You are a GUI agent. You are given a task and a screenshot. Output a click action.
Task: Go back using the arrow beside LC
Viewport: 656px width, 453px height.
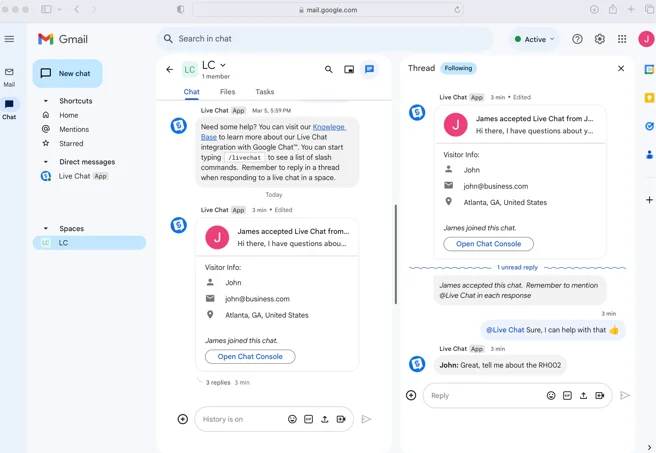(169, 70)
